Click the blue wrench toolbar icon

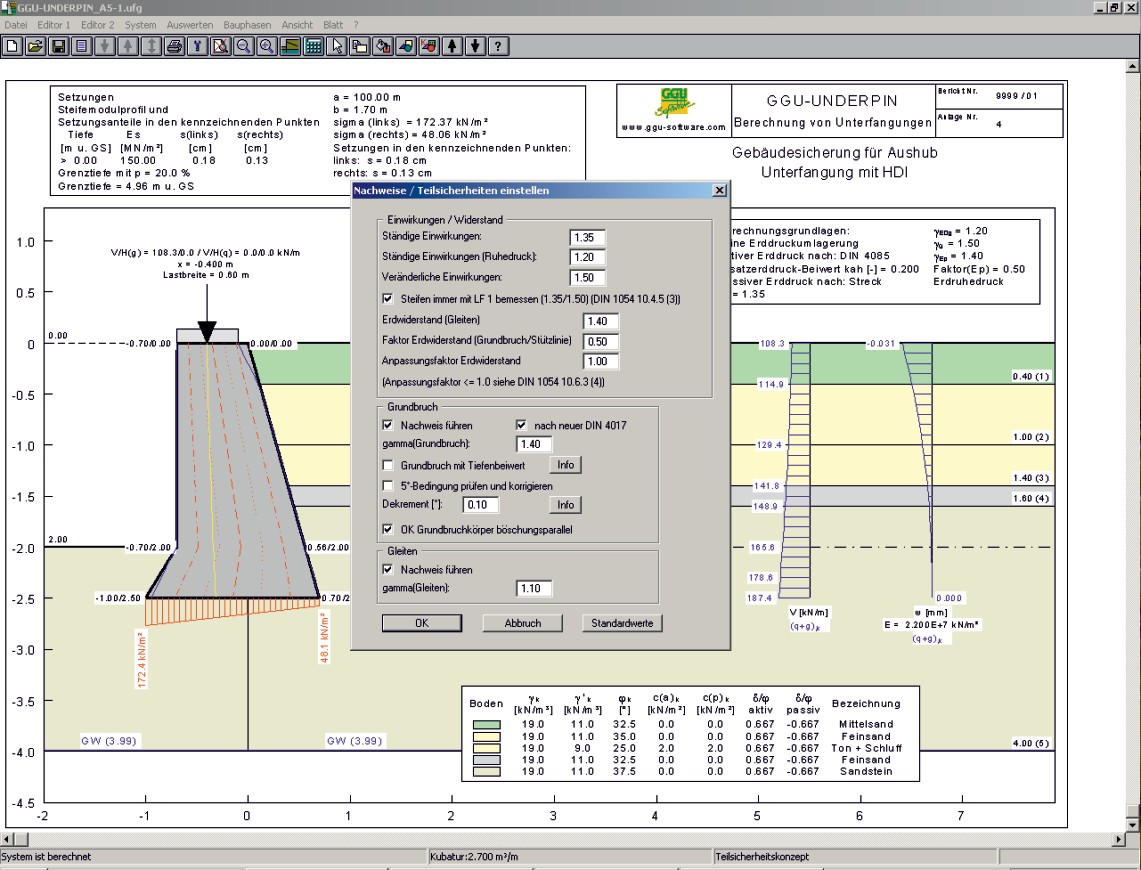click(x=197, y=47)
